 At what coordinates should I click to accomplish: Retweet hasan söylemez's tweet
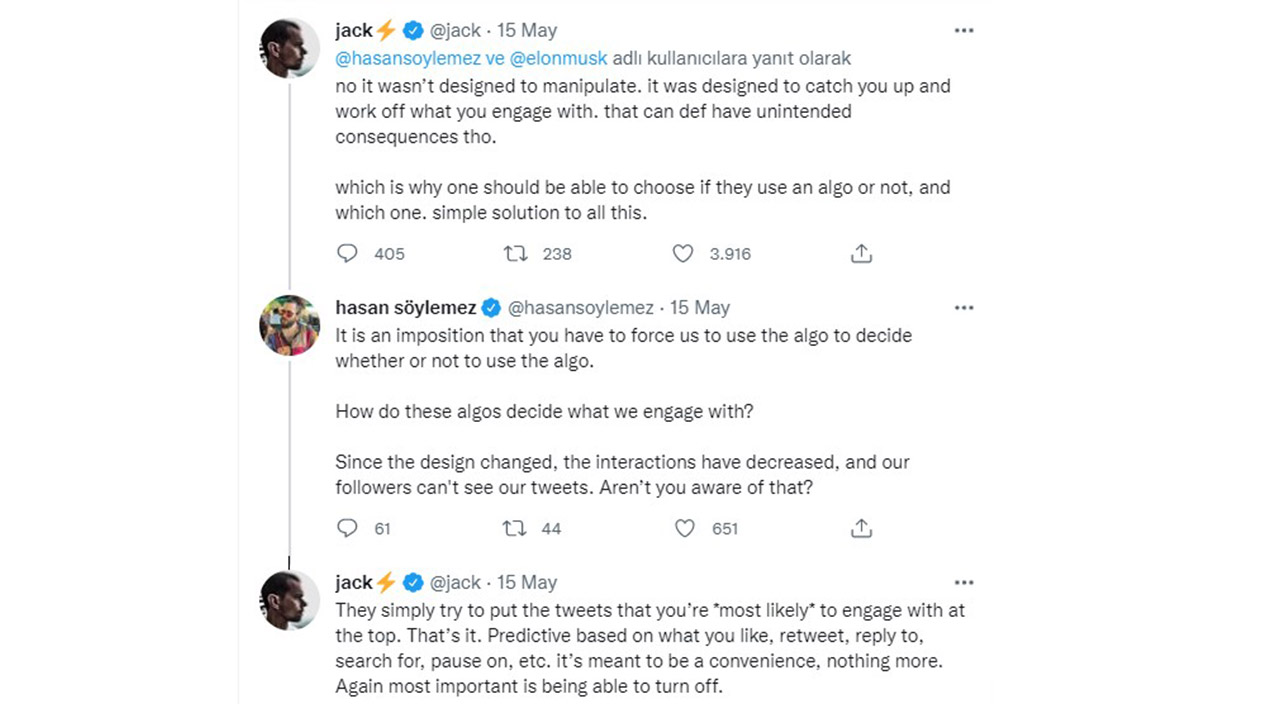[515, 528]
